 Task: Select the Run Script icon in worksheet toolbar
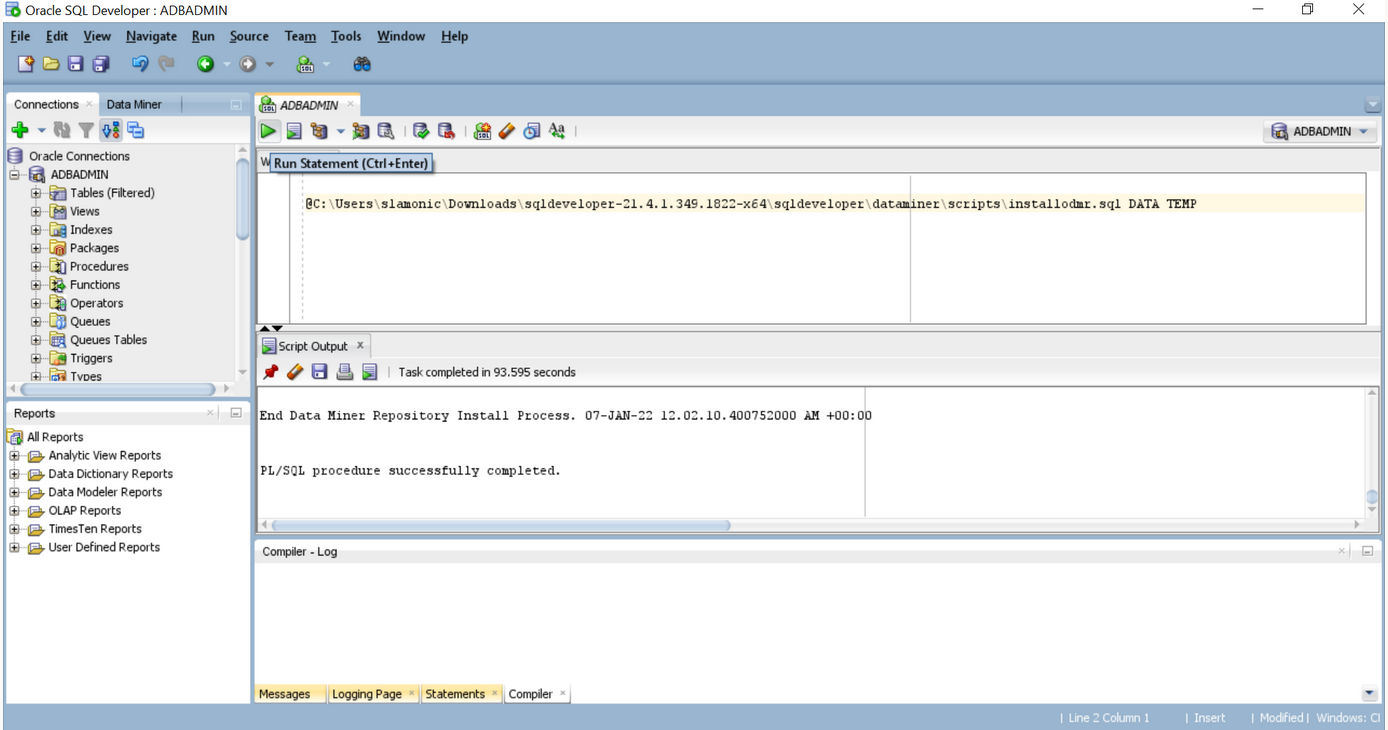293,130
